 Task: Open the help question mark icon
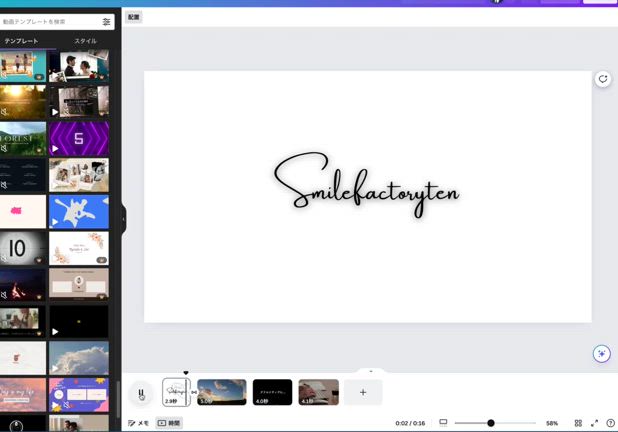tap(611, 423)
